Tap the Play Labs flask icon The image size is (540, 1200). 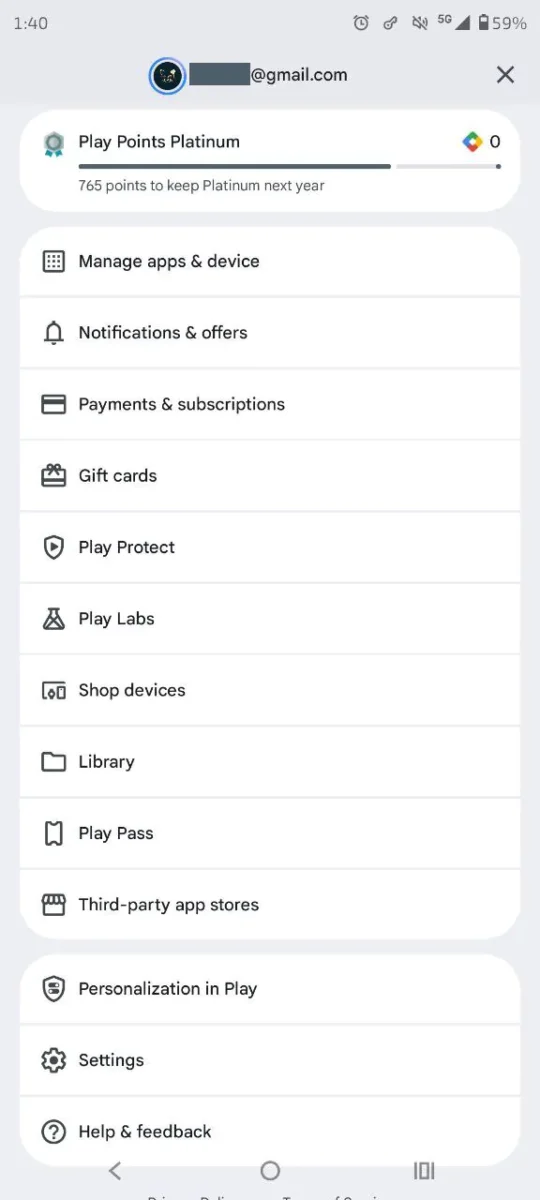[53, 618]
